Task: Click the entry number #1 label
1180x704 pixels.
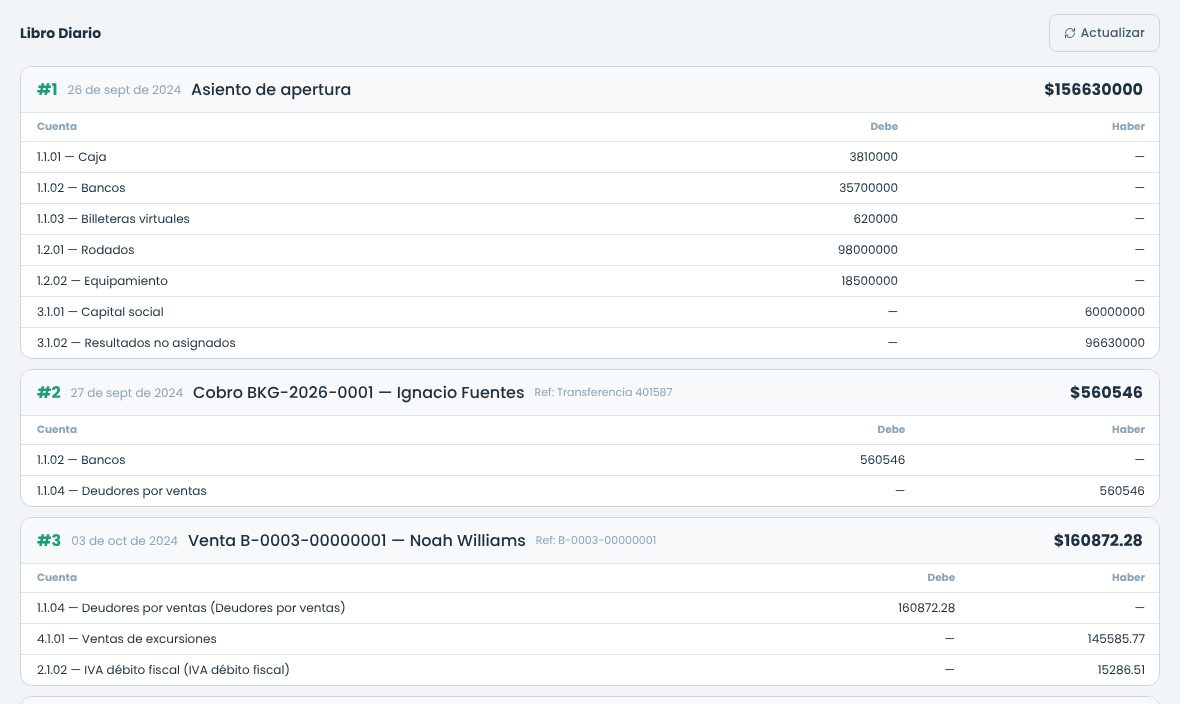Action: (x=47, y=90)
